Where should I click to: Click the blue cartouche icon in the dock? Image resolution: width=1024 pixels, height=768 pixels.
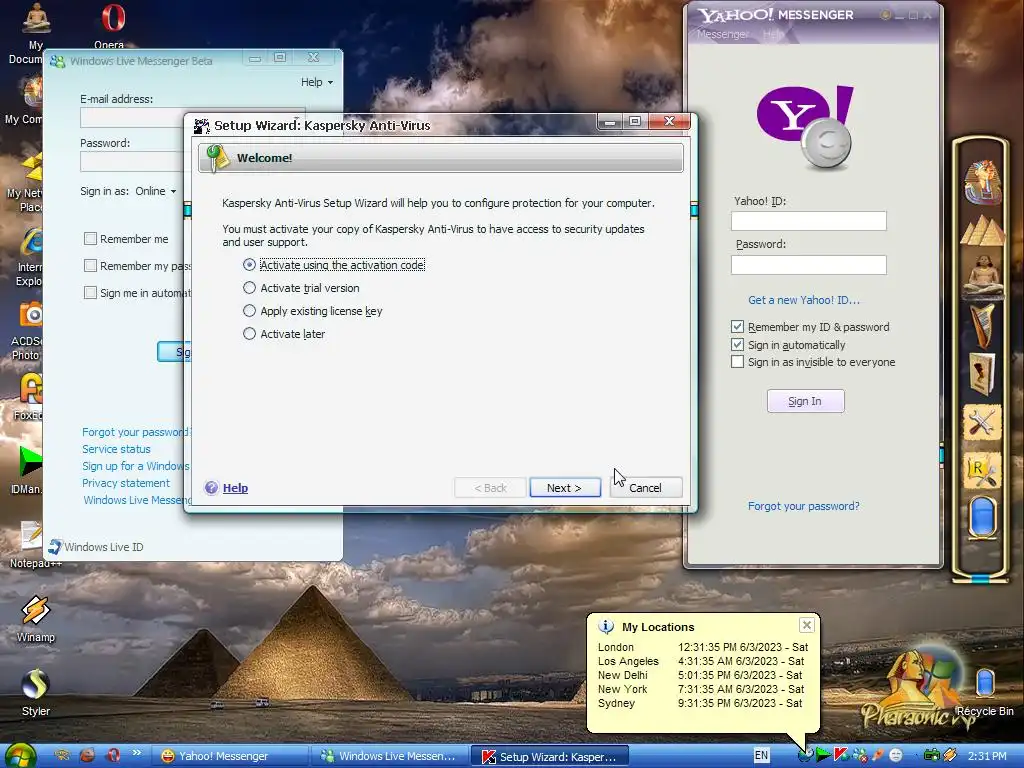pyautogui.click(x=982, y=517)
